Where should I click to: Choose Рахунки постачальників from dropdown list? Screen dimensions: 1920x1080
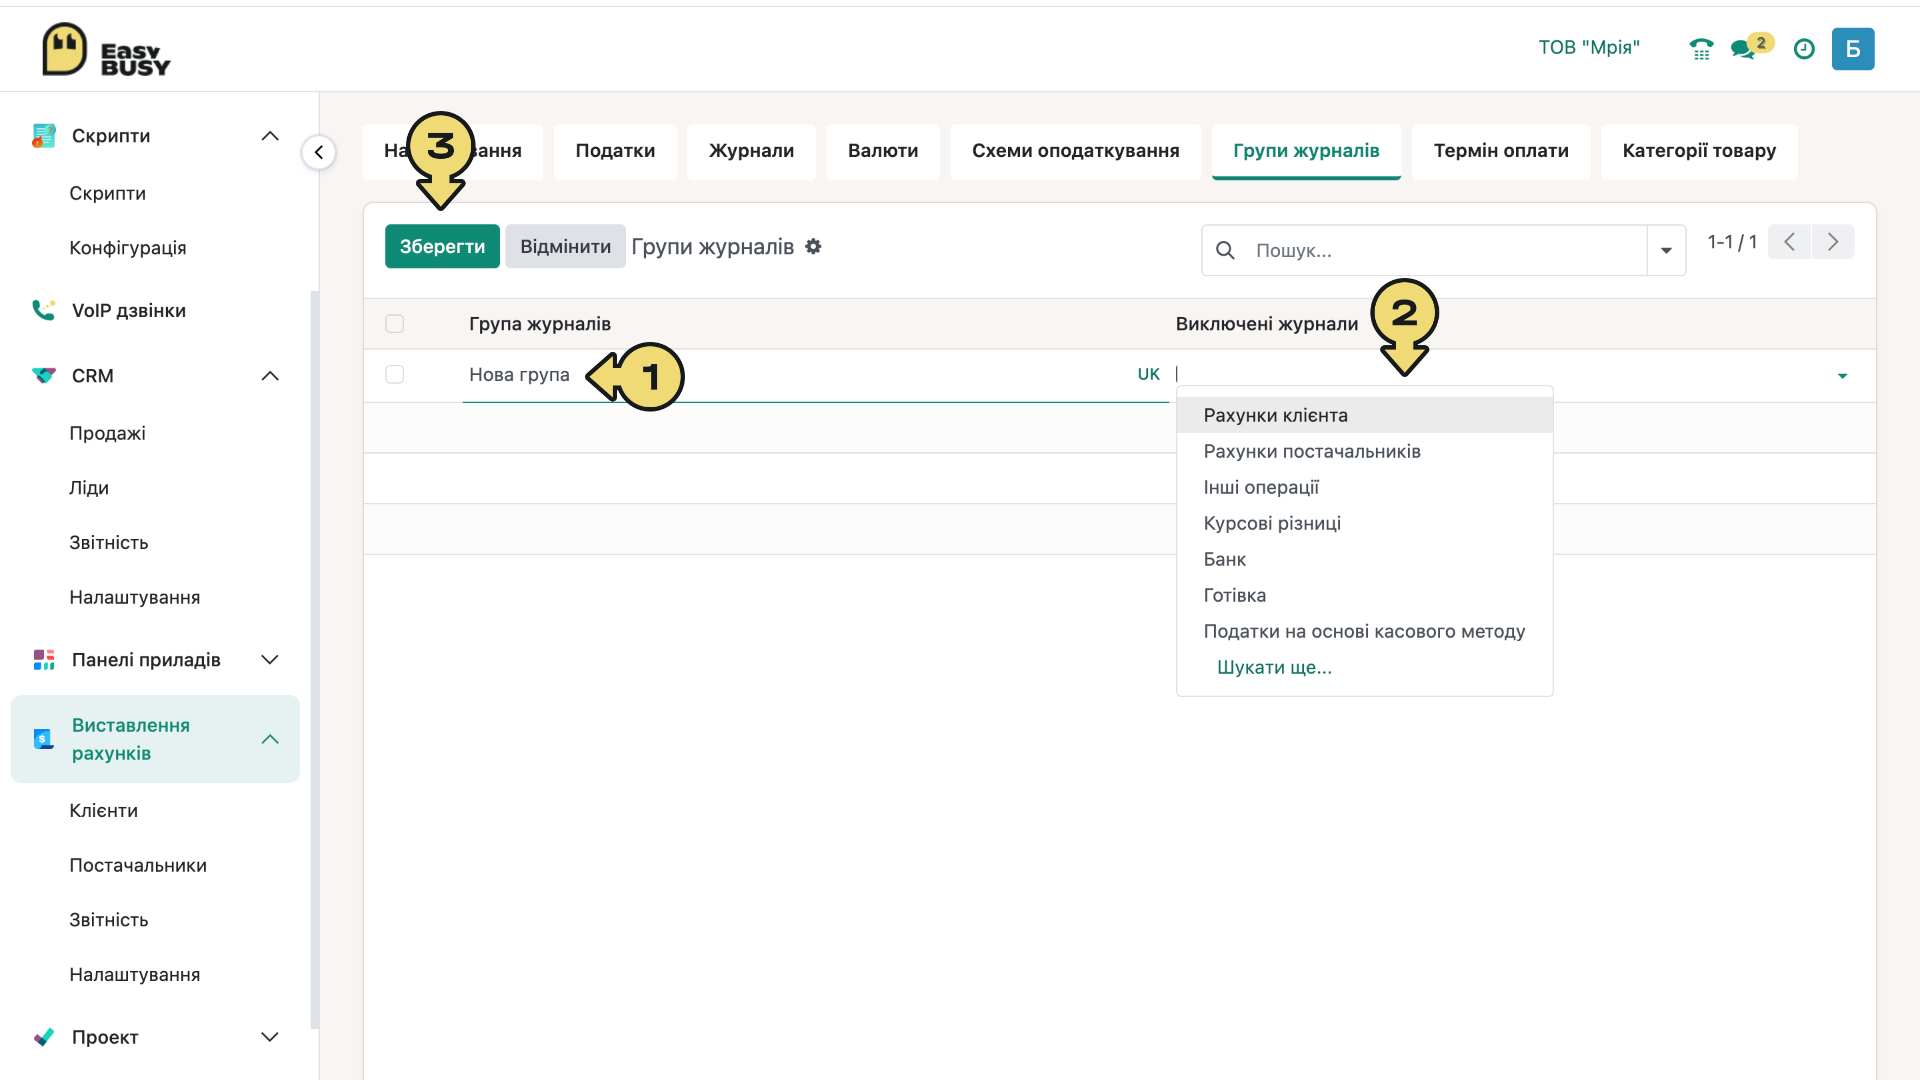pyautogui.click(x=1364, y=451)
